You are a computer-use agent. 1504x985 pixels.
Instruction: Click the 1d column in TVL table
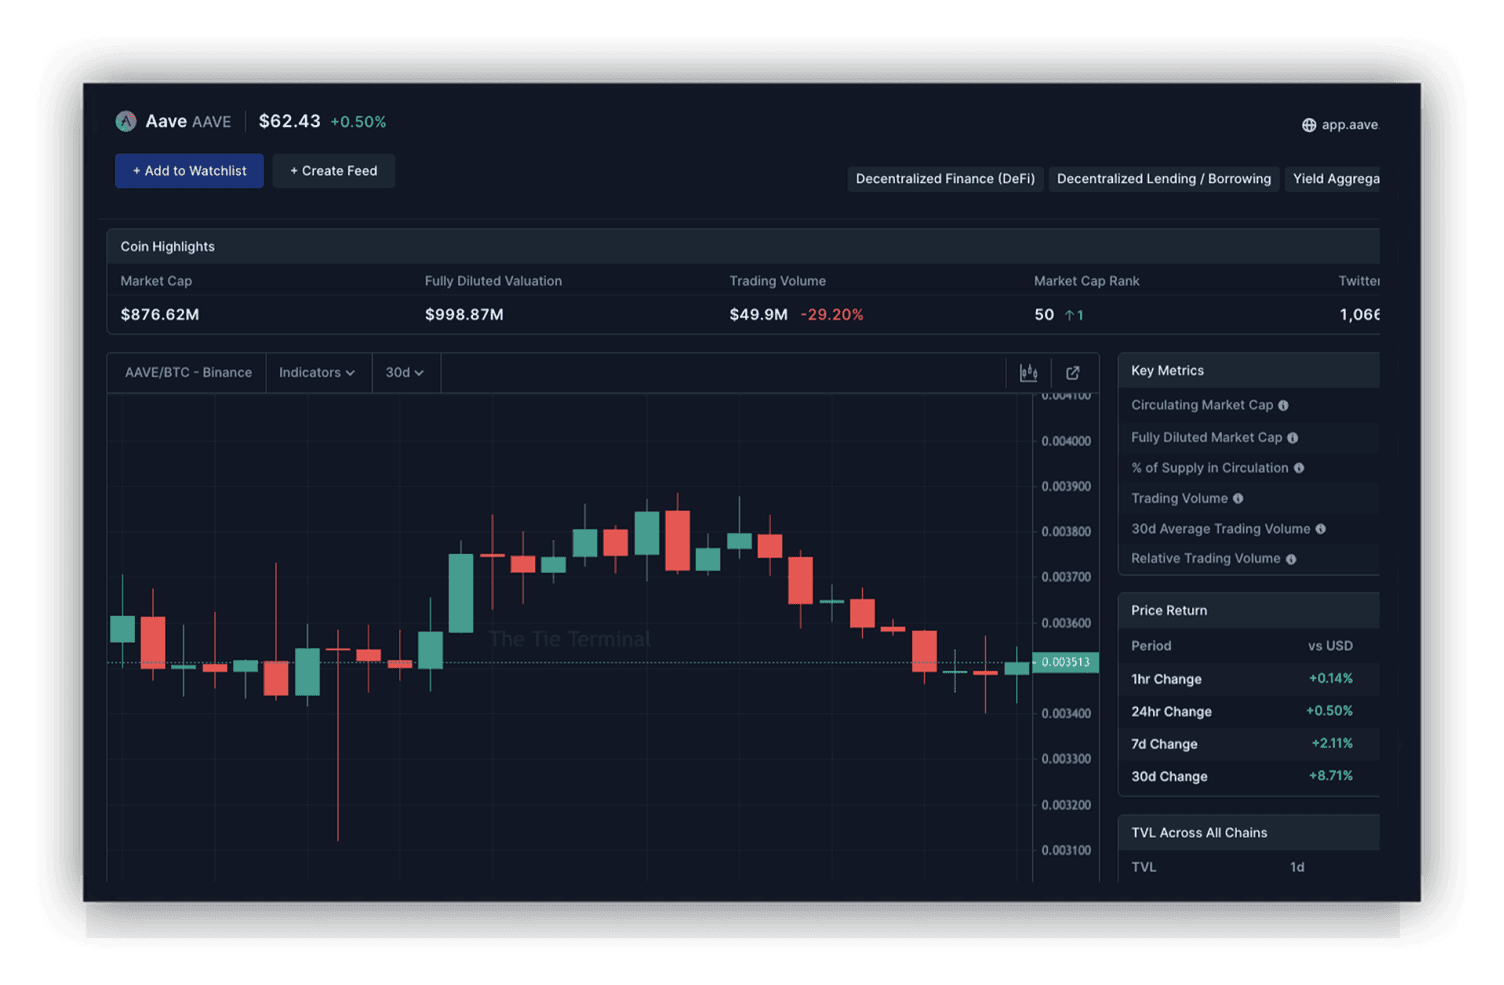1297,868
